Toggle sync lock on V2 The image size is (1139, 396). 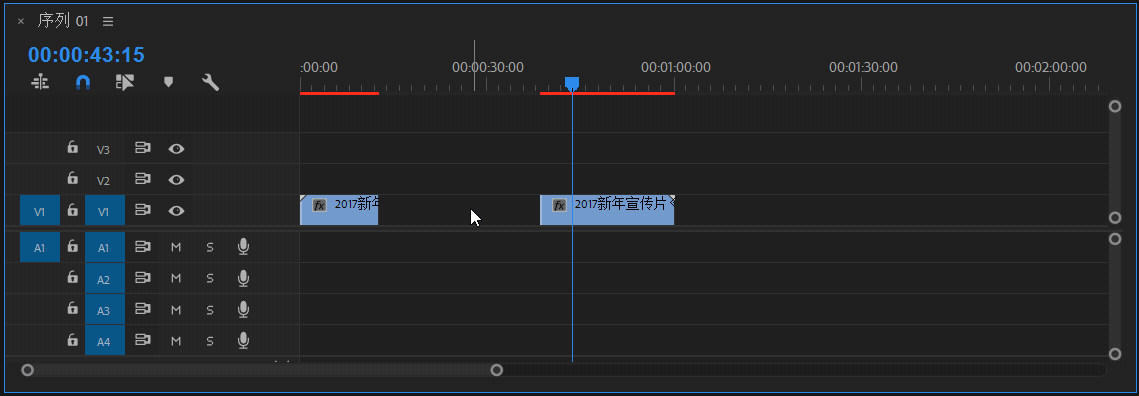142,179
